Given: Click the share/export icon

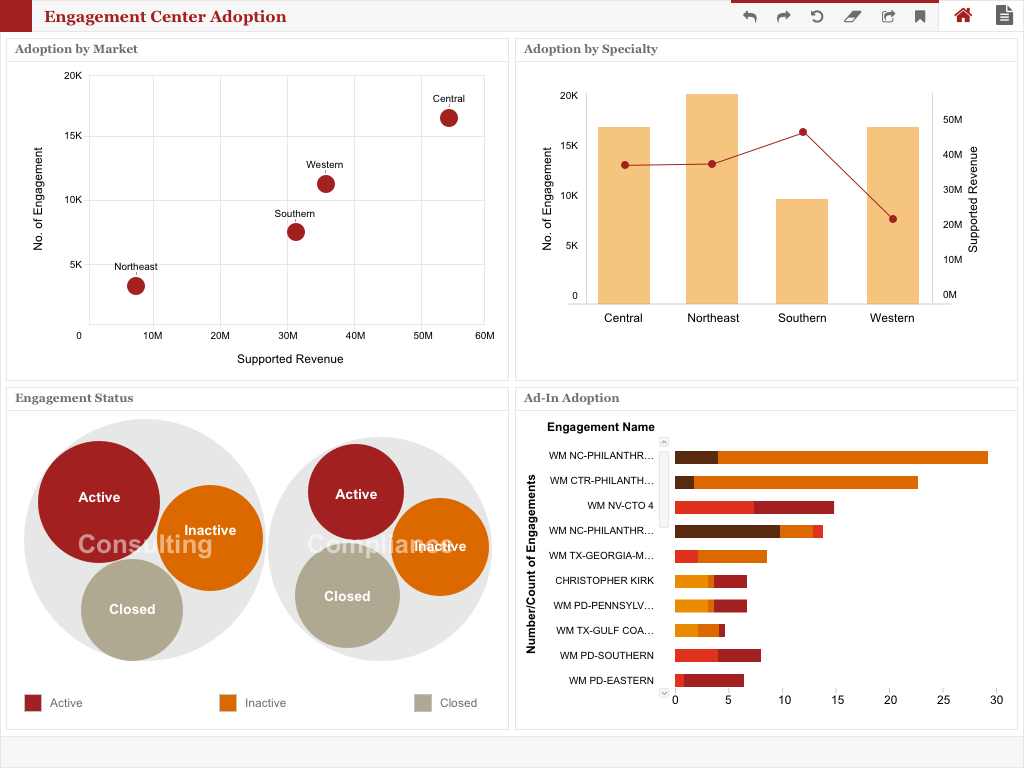Looking at the screenshot, I should coord(887,17).
